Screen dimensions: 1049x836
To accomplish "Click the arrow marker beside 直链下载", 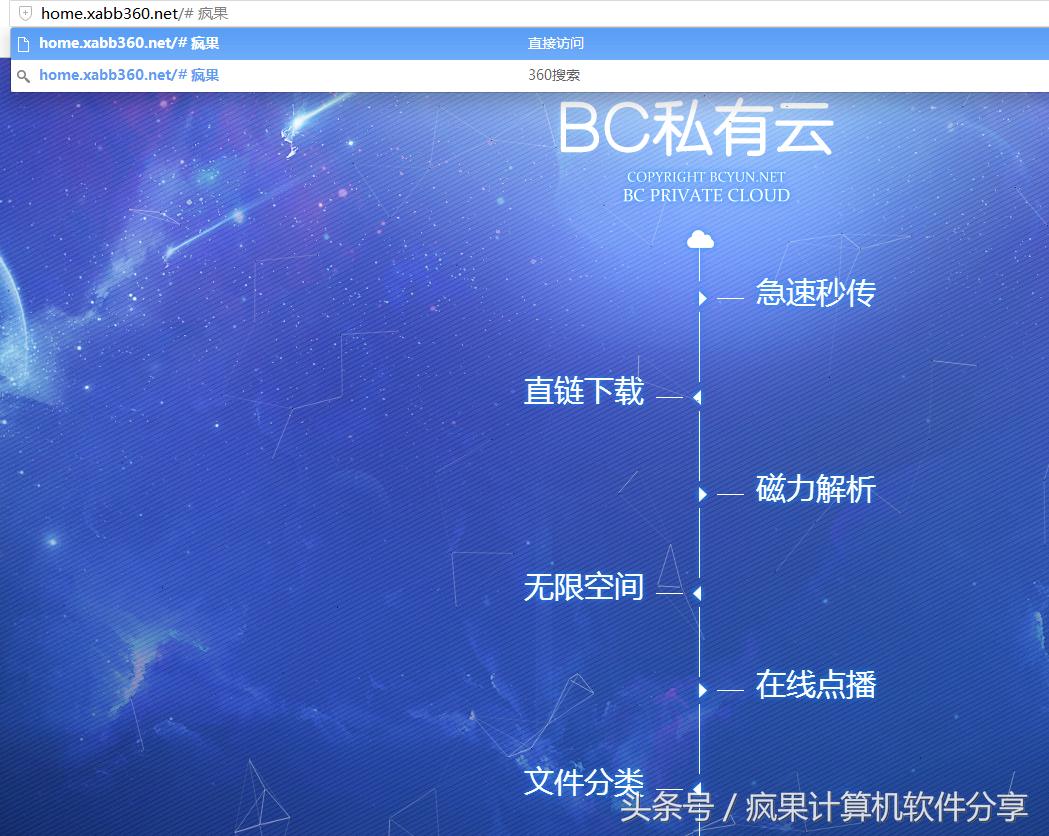I will click(x=695, y=396).
